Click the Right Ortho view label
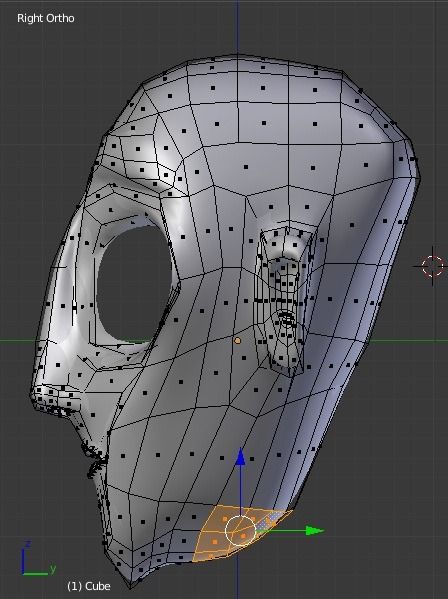Image resolution: width=448 pixels, height=599 pixels. coord(46,18)
